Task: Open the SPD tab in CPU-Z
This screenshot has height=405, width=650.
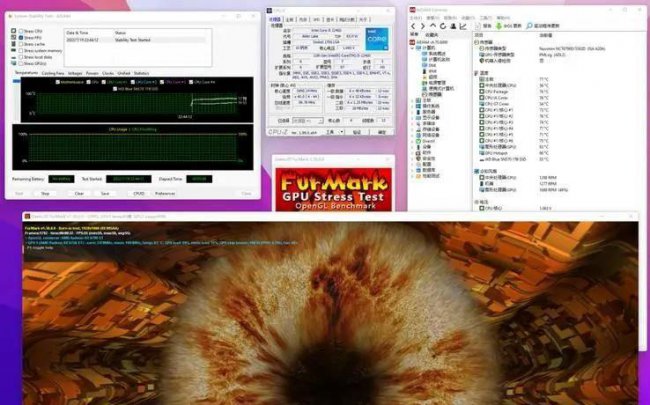Action: pos(316,19)
